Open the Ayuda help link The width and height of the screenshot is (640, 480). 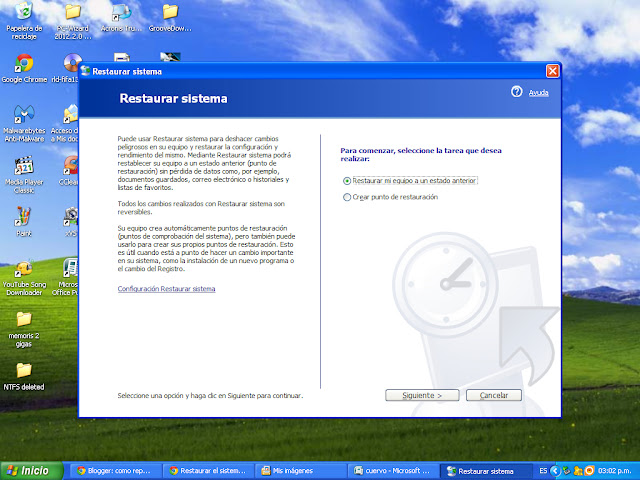[x=538, y=93]
